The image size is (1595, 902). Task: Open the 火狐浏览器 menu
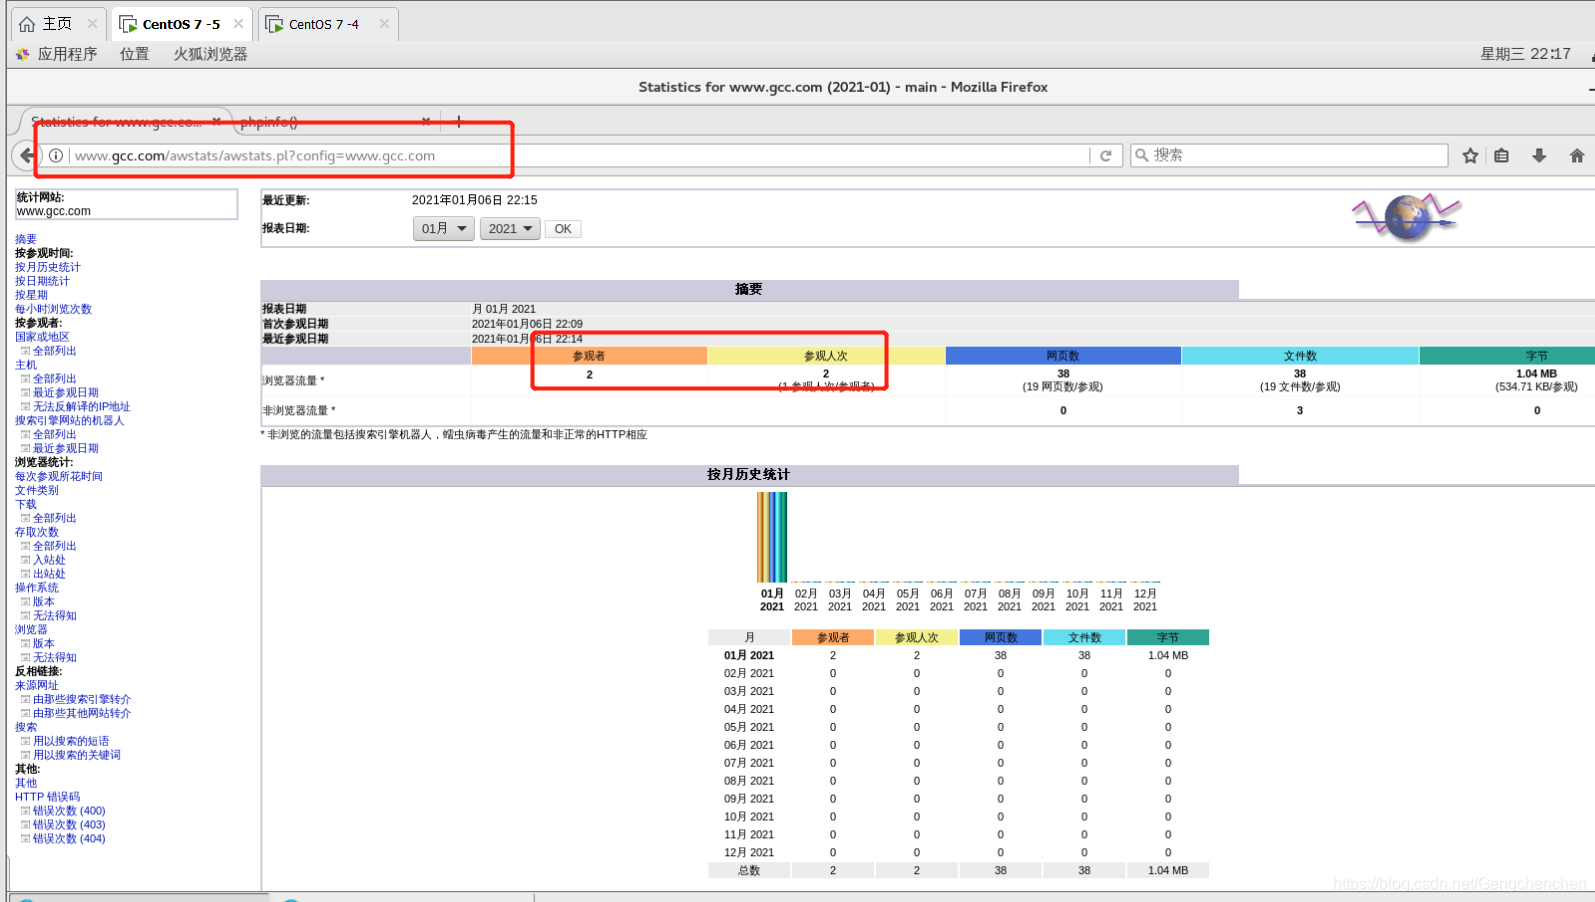pos(210,54)
